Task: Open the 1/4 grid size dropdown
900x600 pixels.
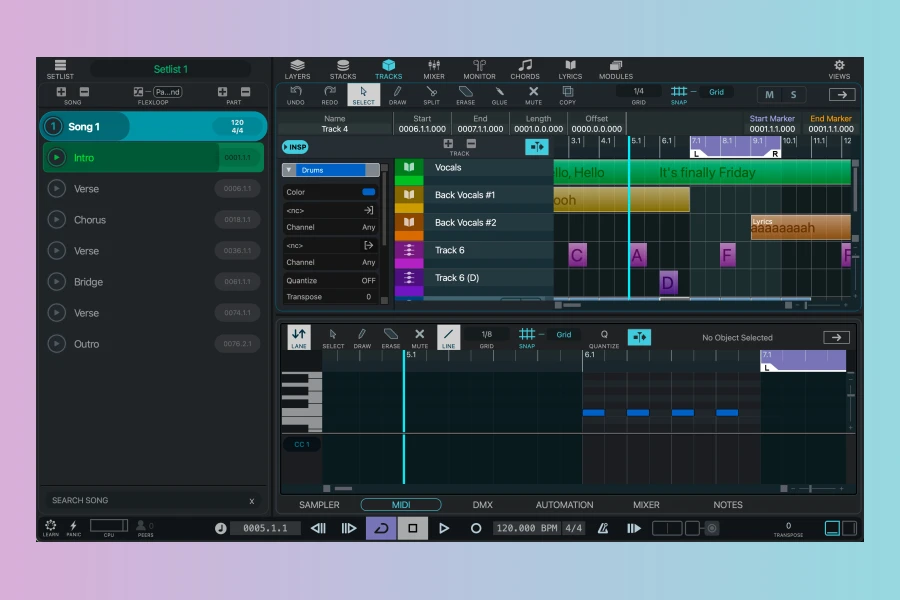Action: 638,92
